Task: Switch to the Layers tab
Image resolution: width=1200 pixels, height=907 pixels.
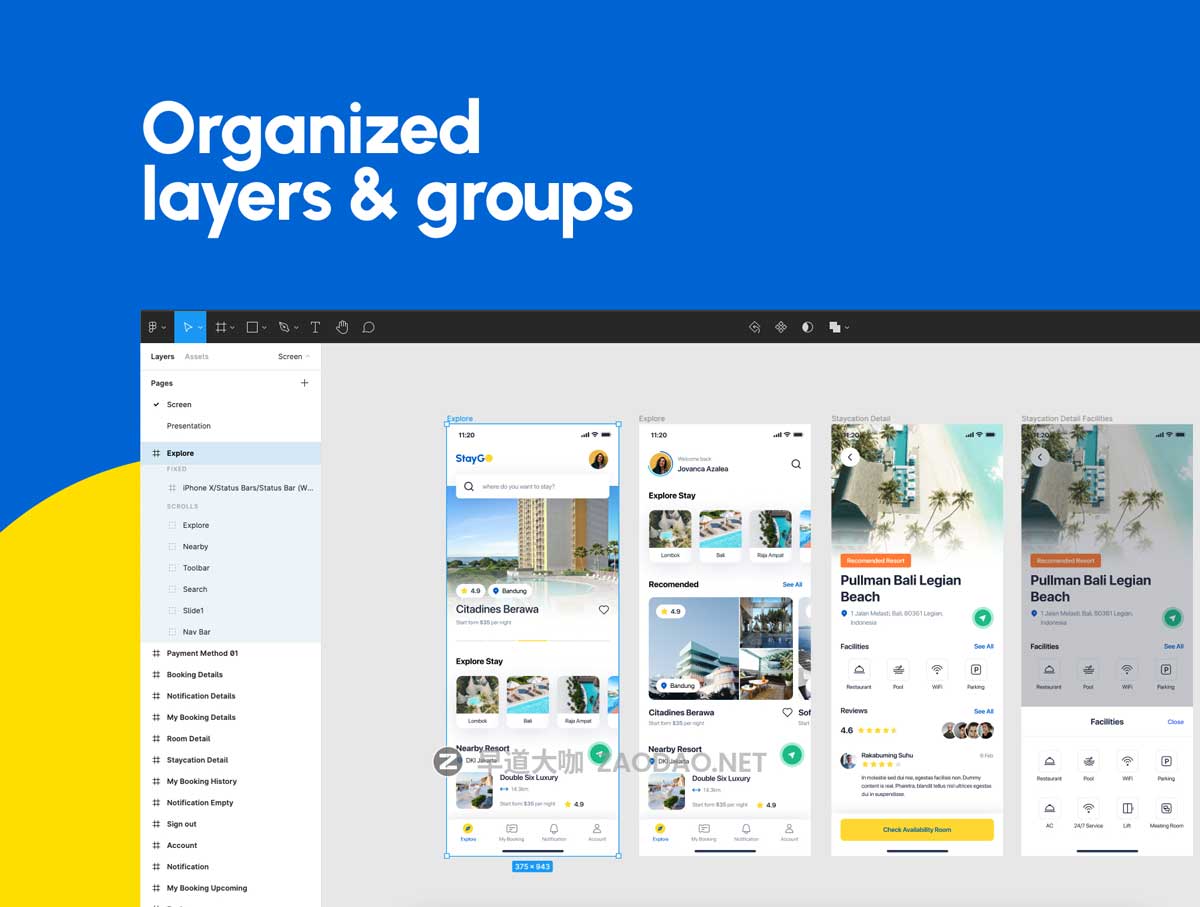Action: [162, 356]
